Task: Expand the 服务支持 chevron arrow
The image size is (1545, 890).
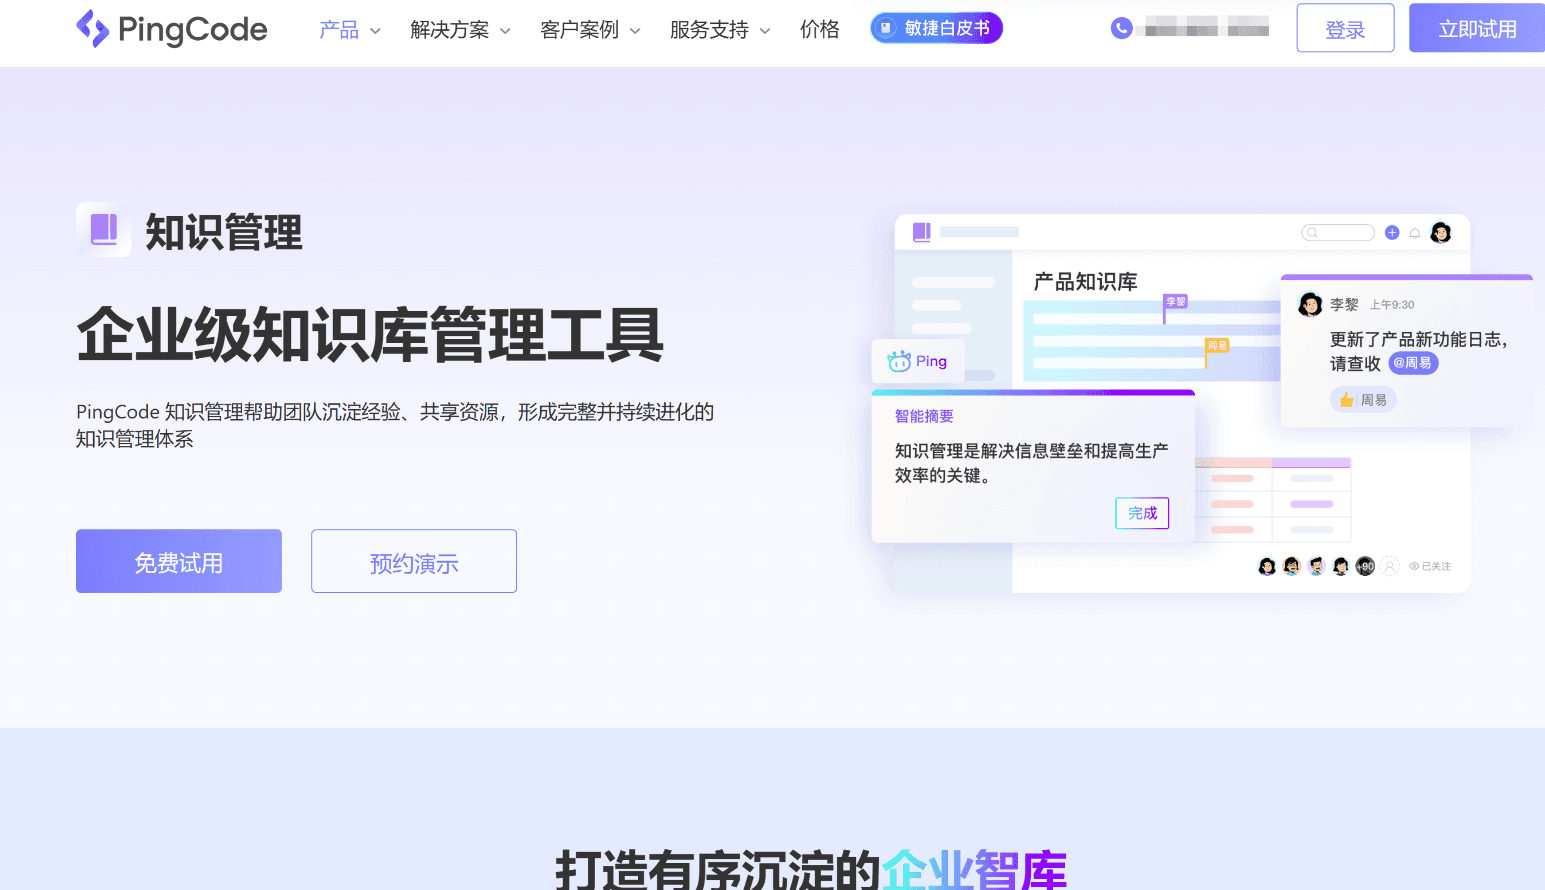Action: pos(765,31)
